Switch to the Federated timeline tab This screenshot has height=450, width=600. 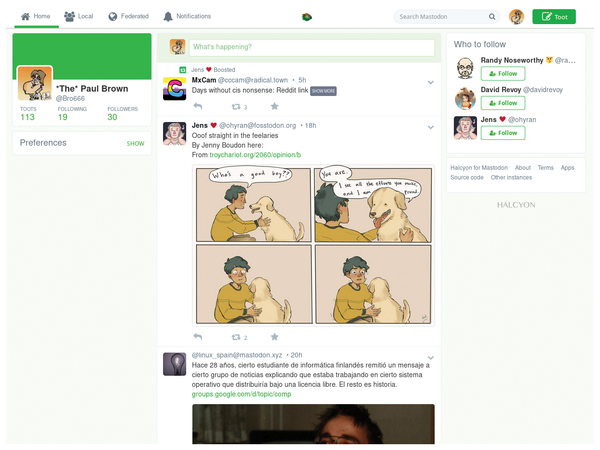(x=129, y=16)
